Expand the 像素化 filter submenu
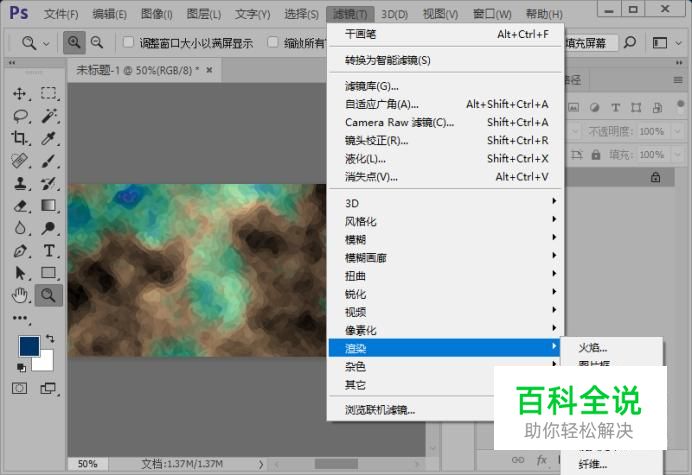Viewport: 692px width, 475px height. coord(446,330)
